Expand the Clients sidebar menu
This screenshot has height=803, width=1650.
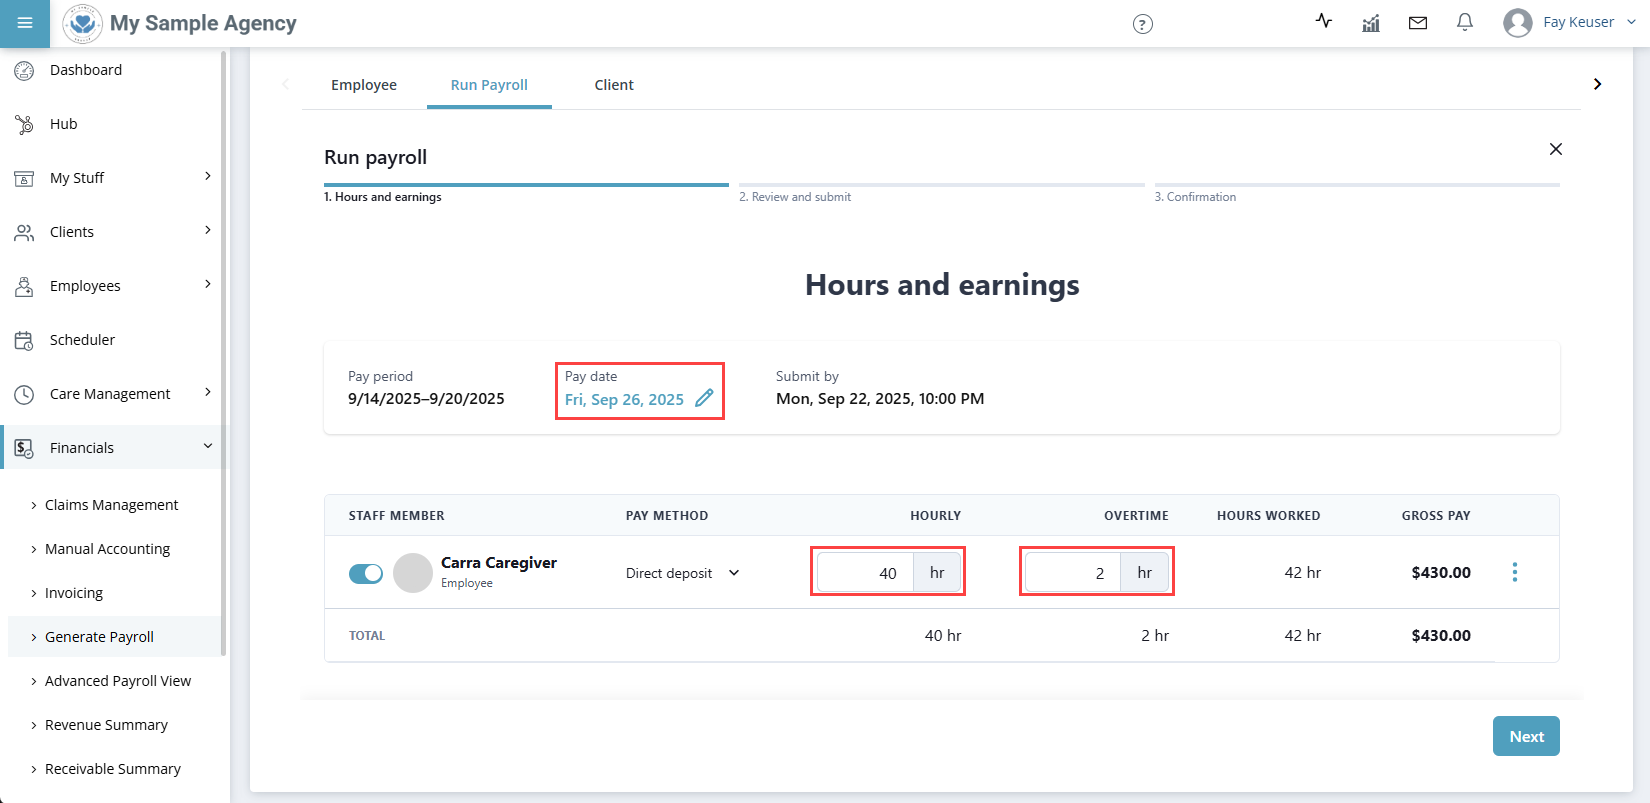[x=208, y=231]
